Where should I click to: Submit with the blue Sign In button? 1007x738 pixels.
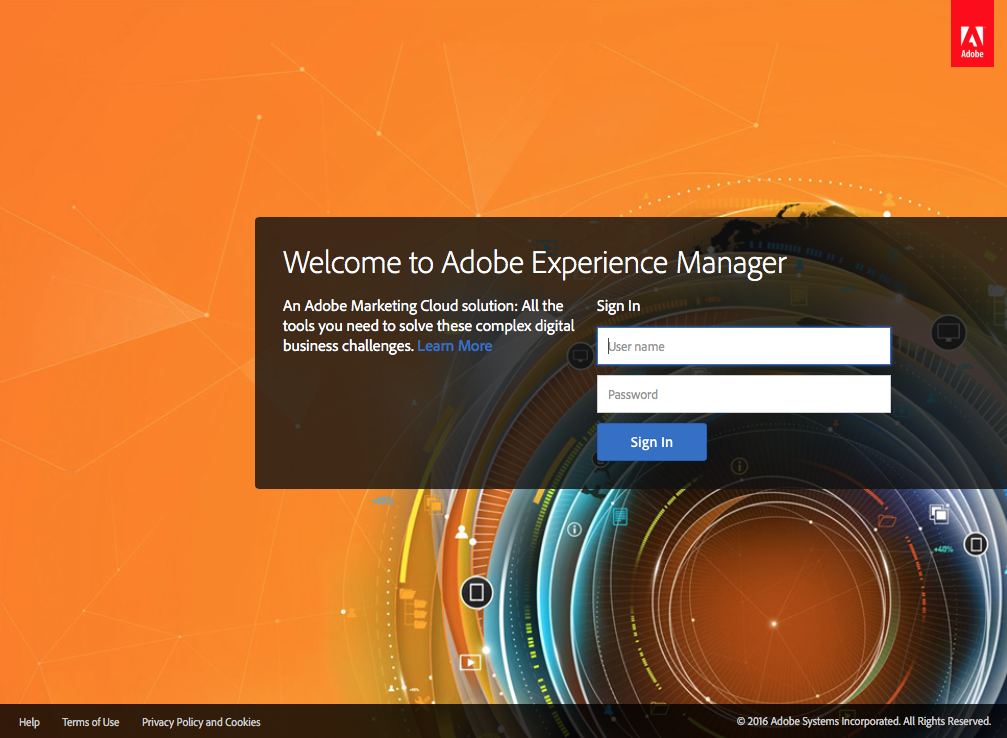651,442
